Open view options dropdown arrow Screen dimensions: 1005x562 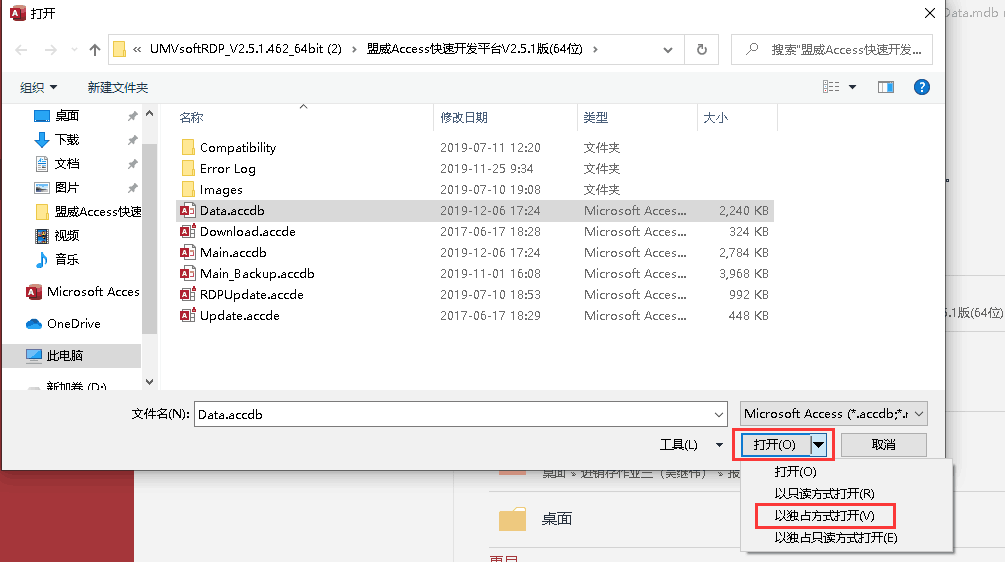[x=852, y=87]
